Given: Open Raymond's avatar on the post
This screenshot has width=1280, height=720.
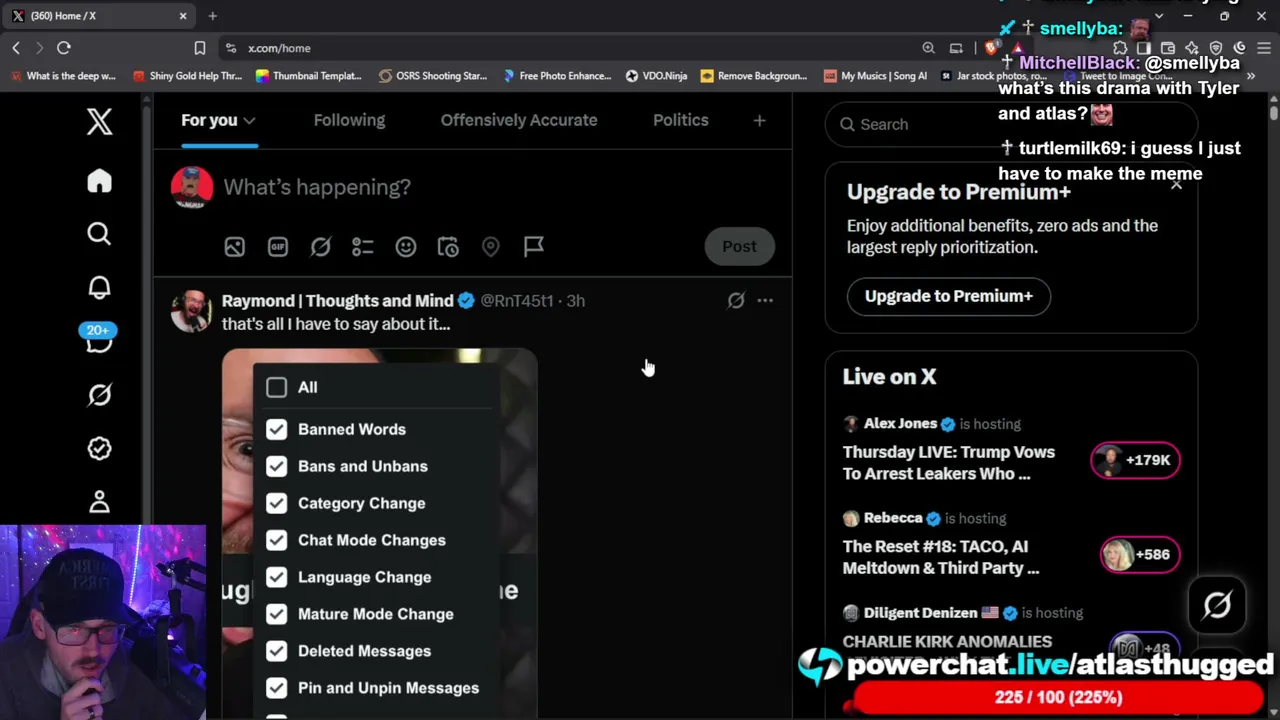Looking at the screenshot, I should coord(191,311).
